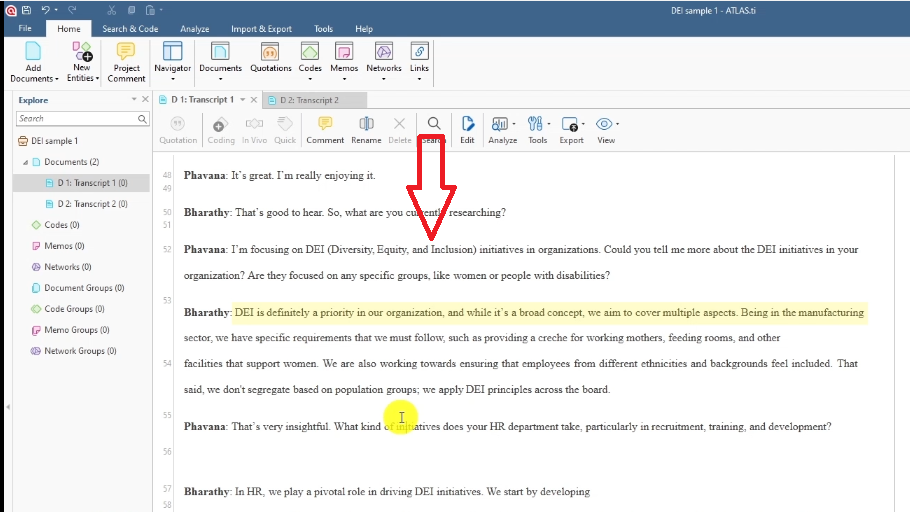Open Explore panel options dropdown
This screenshot has width=910, height=512.
133,99
